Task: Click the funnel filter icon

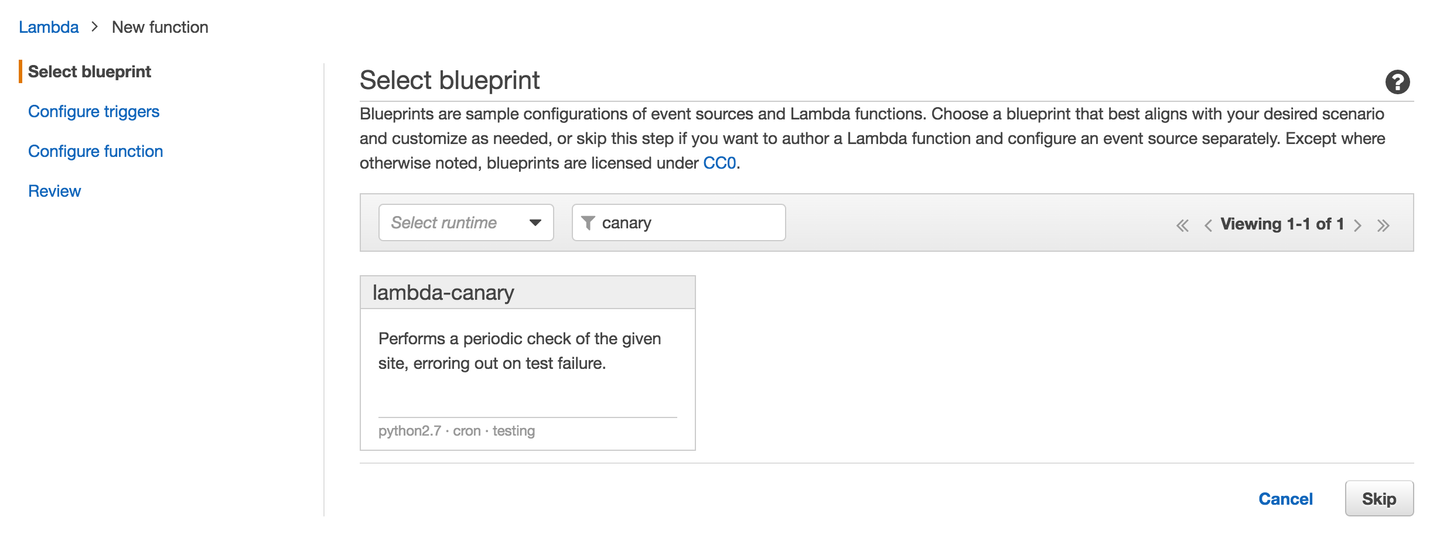Action: point(588,223)
